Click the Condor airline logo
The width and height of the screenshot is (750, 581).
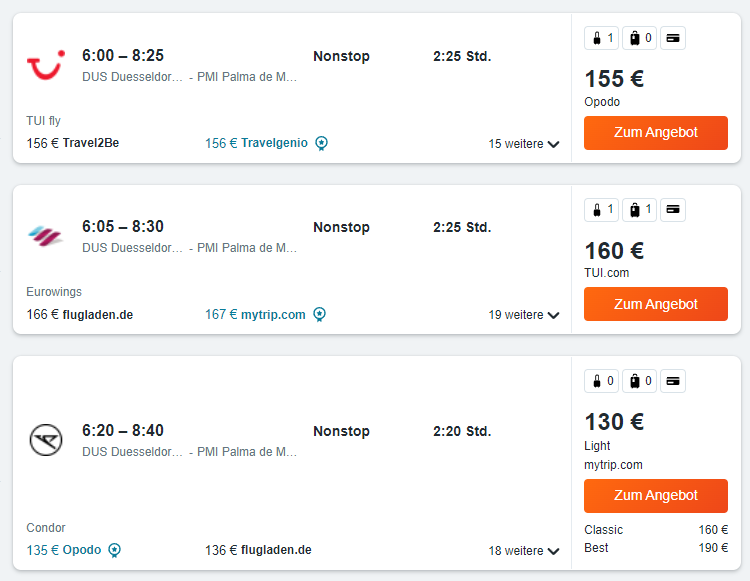click(x=46, y=440)
